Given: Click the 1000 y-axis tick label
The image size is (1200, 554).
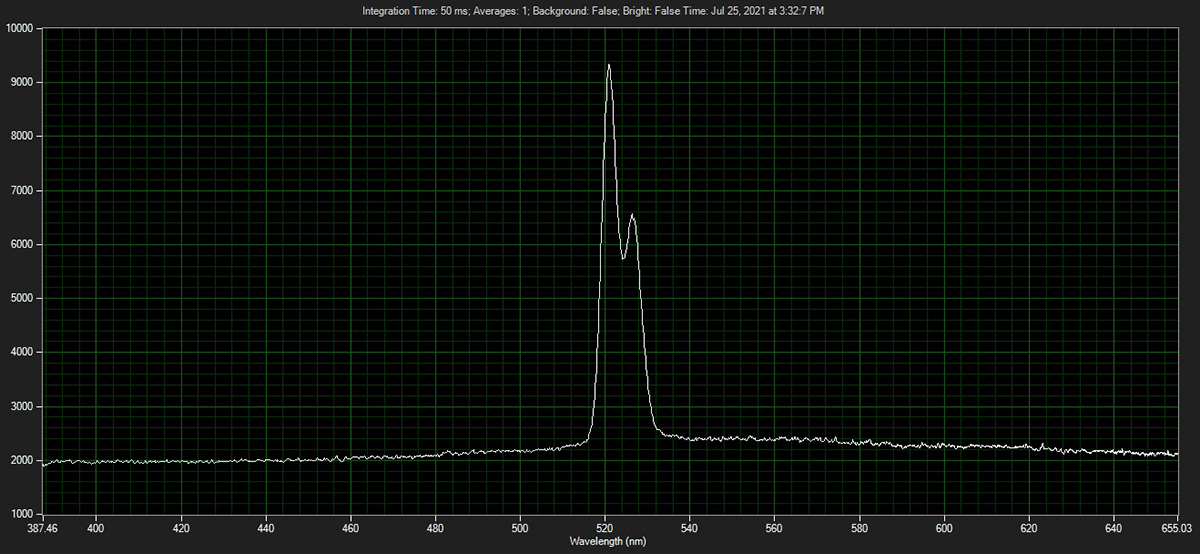Looking at the screenshot, I should click(21, 514).
